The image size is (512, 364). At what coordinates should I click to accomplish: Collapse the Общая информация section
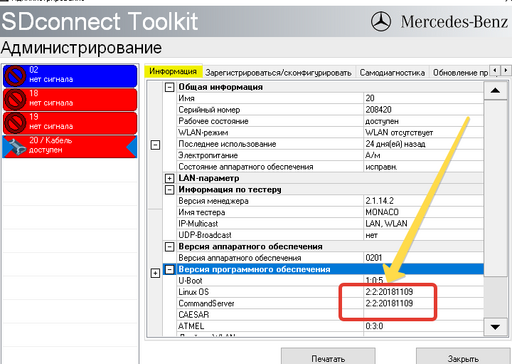[170, 87]
